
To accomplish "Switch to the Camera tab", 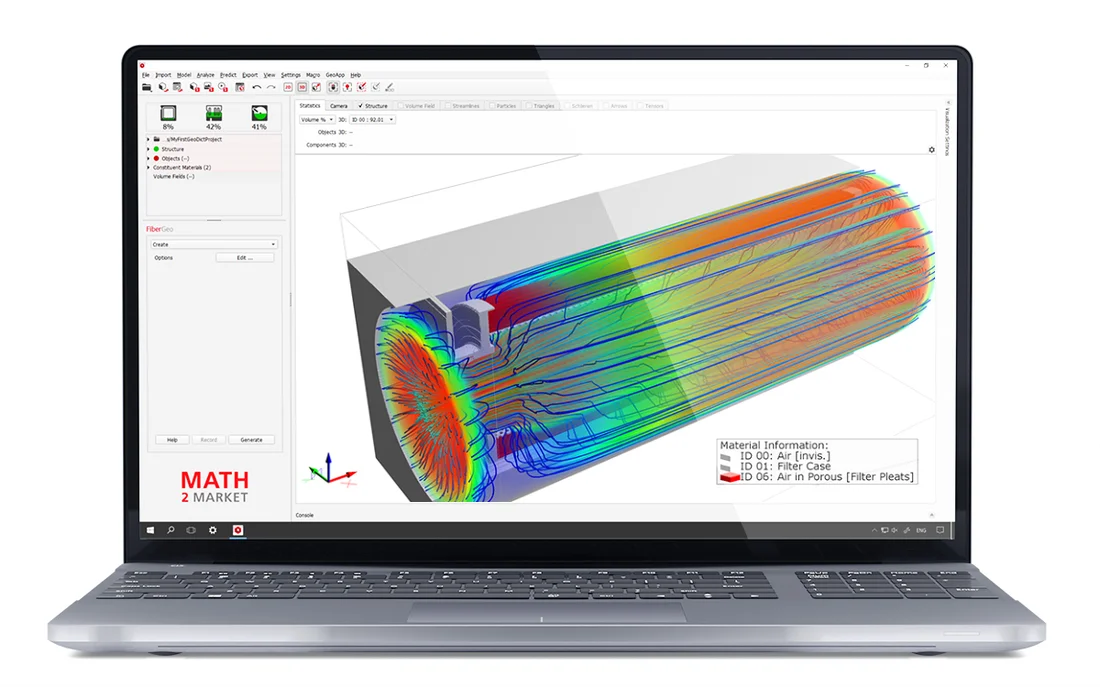I will click(x=339, y=105).
